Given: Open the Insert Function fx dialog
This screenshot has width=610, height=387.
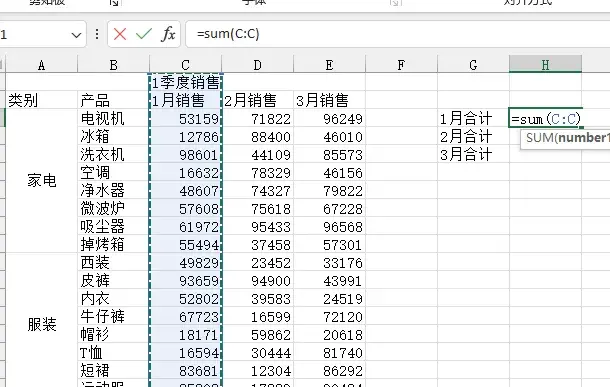Looking at the screenshot, I should [168, 34].
